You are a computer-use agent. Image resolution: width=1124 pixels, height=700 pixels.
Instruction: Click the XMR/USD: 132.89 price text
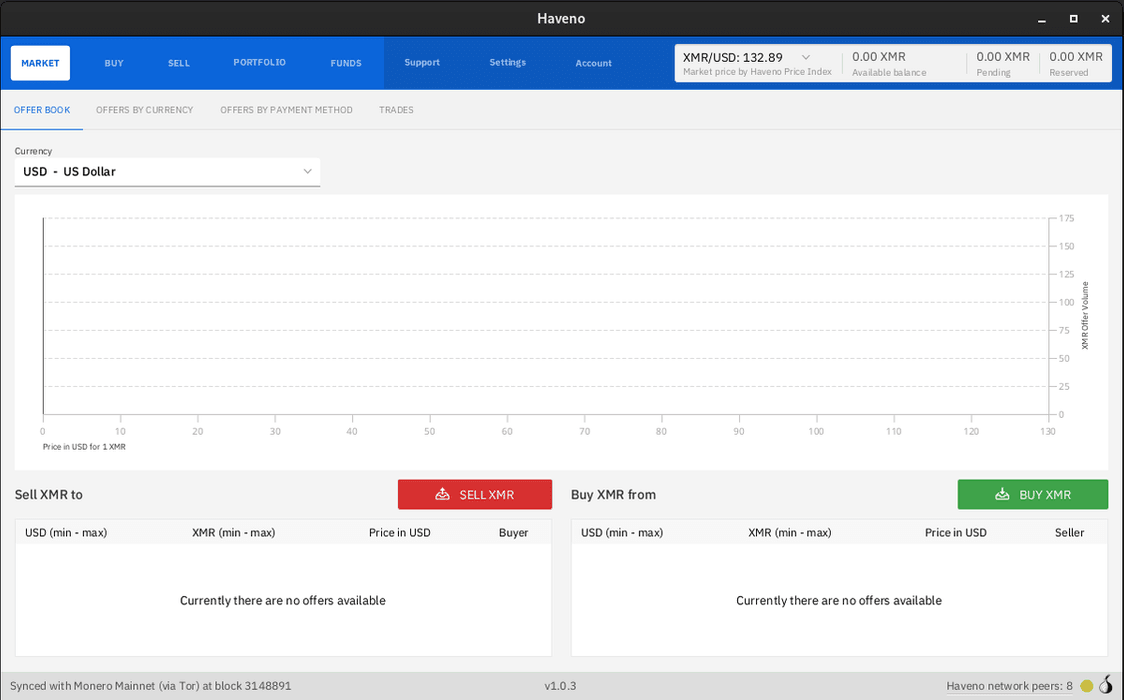[733, 57]
